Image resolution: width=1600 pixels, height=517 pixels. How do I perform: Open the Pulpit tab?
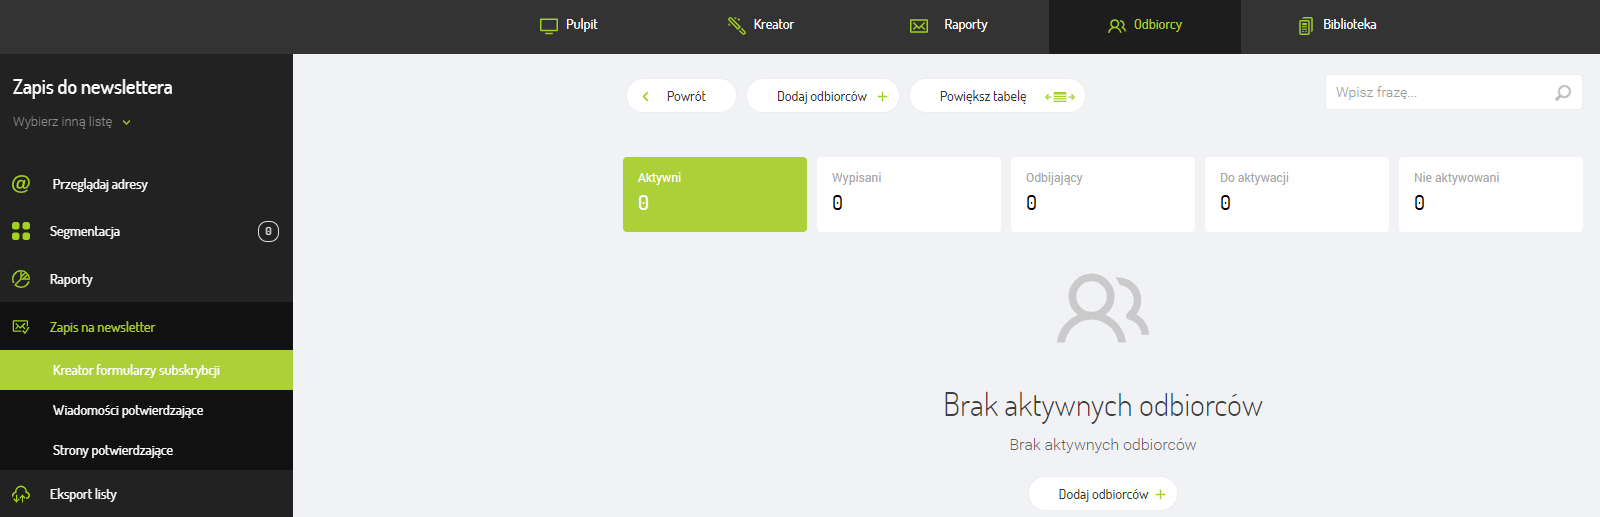(x=568, y=25)
